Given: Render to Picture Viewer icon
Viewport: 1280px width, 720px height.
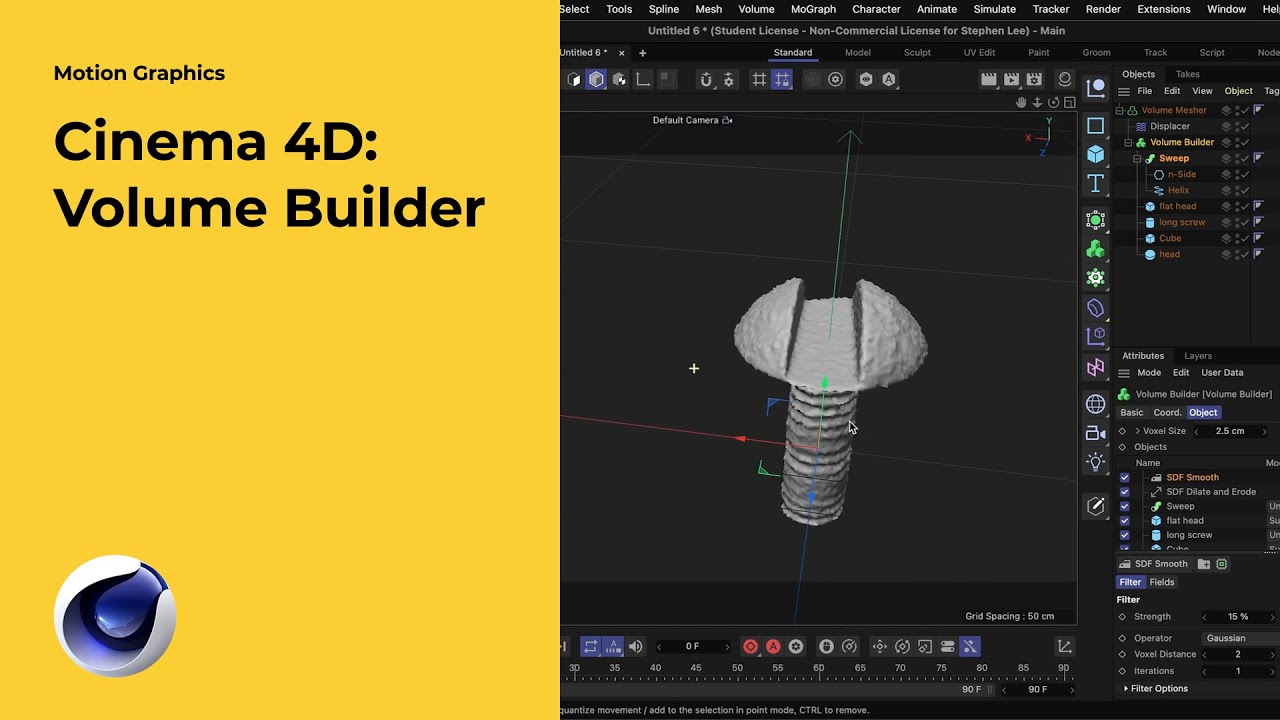Looking at the screenshot, I should pyautogui.click(x=1012, y=79).
